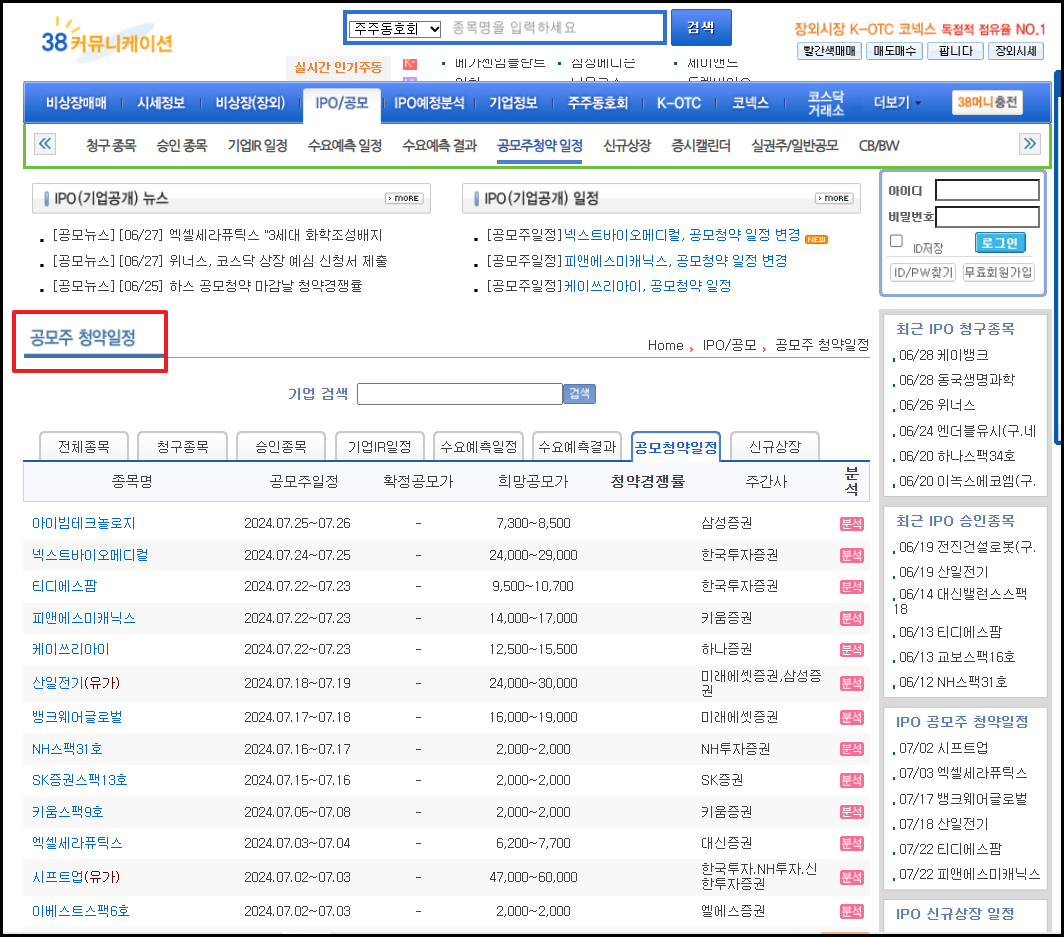Click the NEW badge beside 넥스트바이오메디컬 news
This screenshot has width=1064, height=937.
click(816, 239)
